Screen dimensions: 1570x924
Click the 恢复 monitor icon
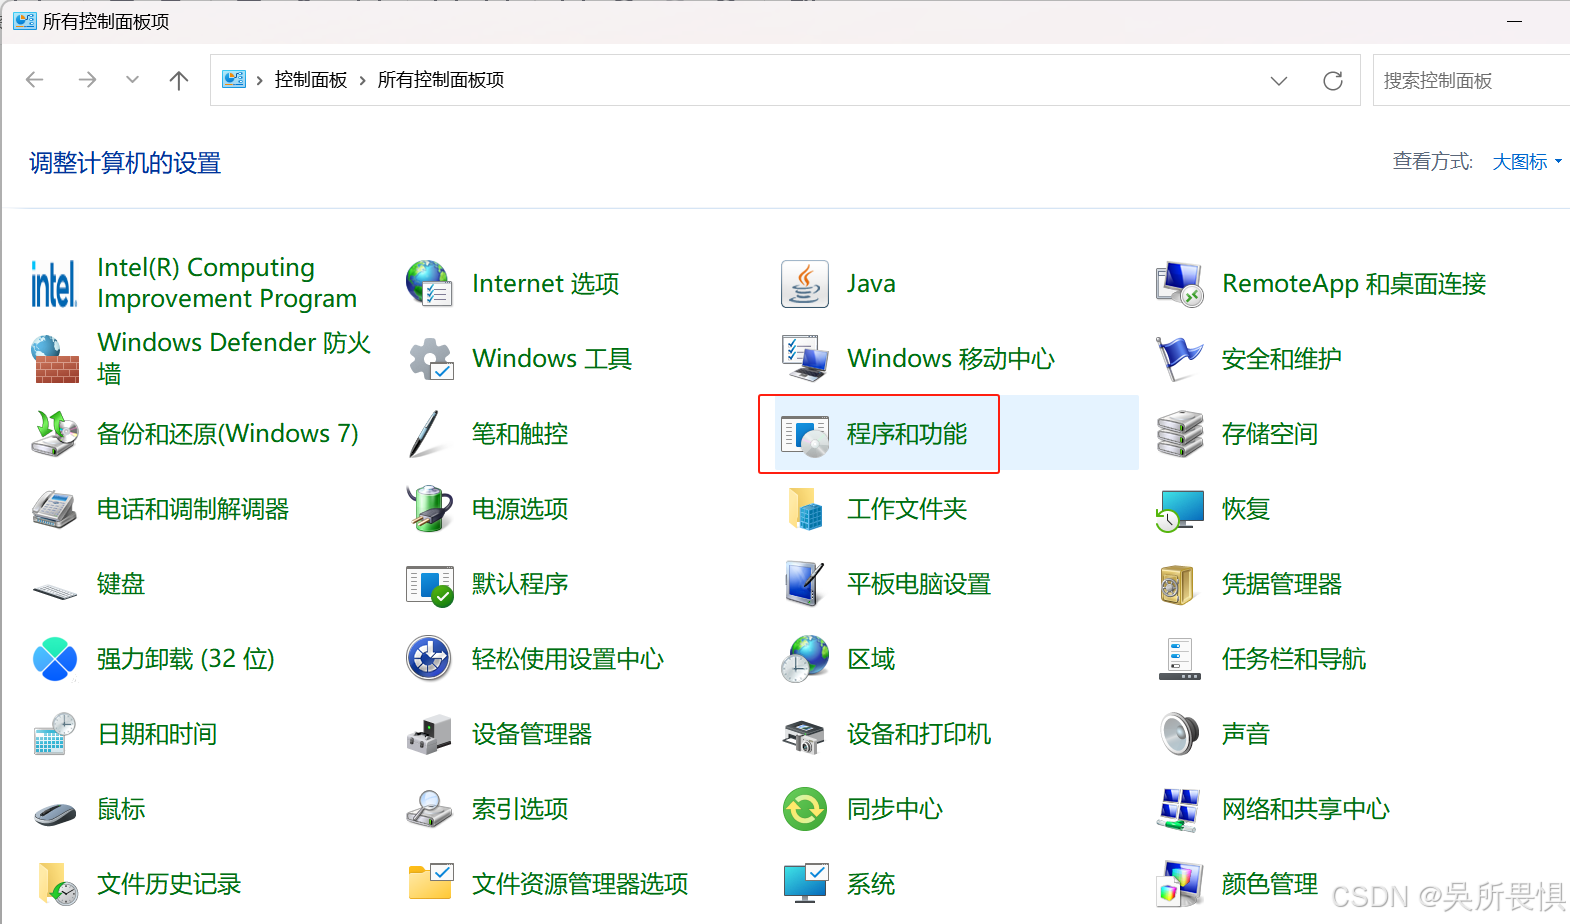coord(1180,509)
